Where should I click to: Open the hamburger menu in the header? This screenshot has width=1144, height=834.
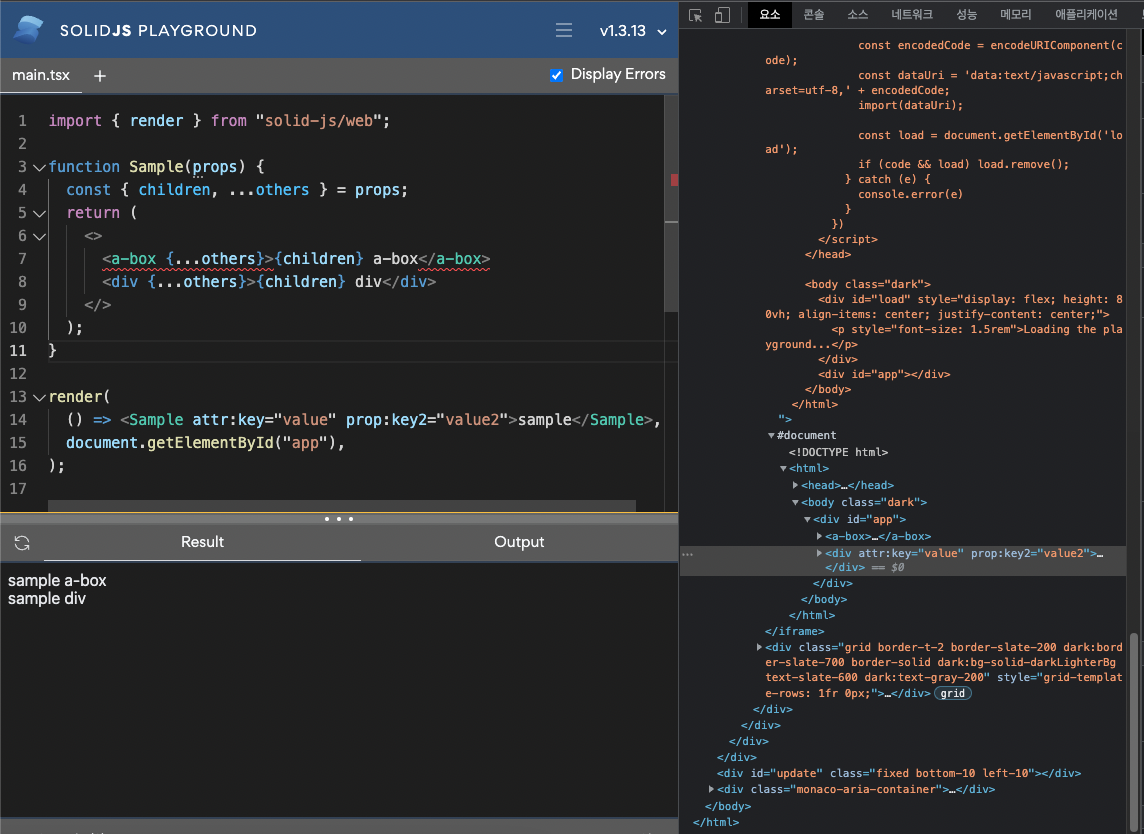click(x=563, y=30)
